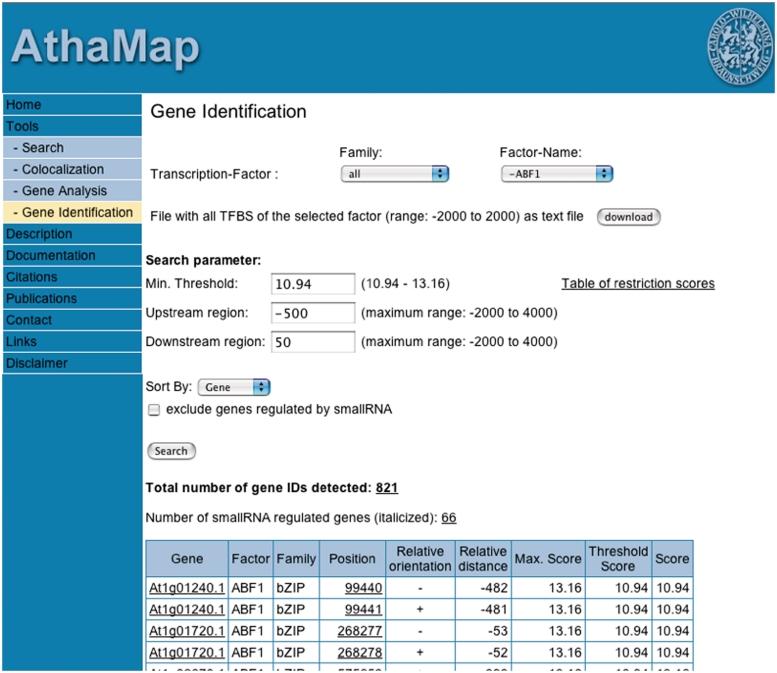Enable exclude genes regulated by smallRNA
Screen dimensions: 777x673
pos(153,409)
